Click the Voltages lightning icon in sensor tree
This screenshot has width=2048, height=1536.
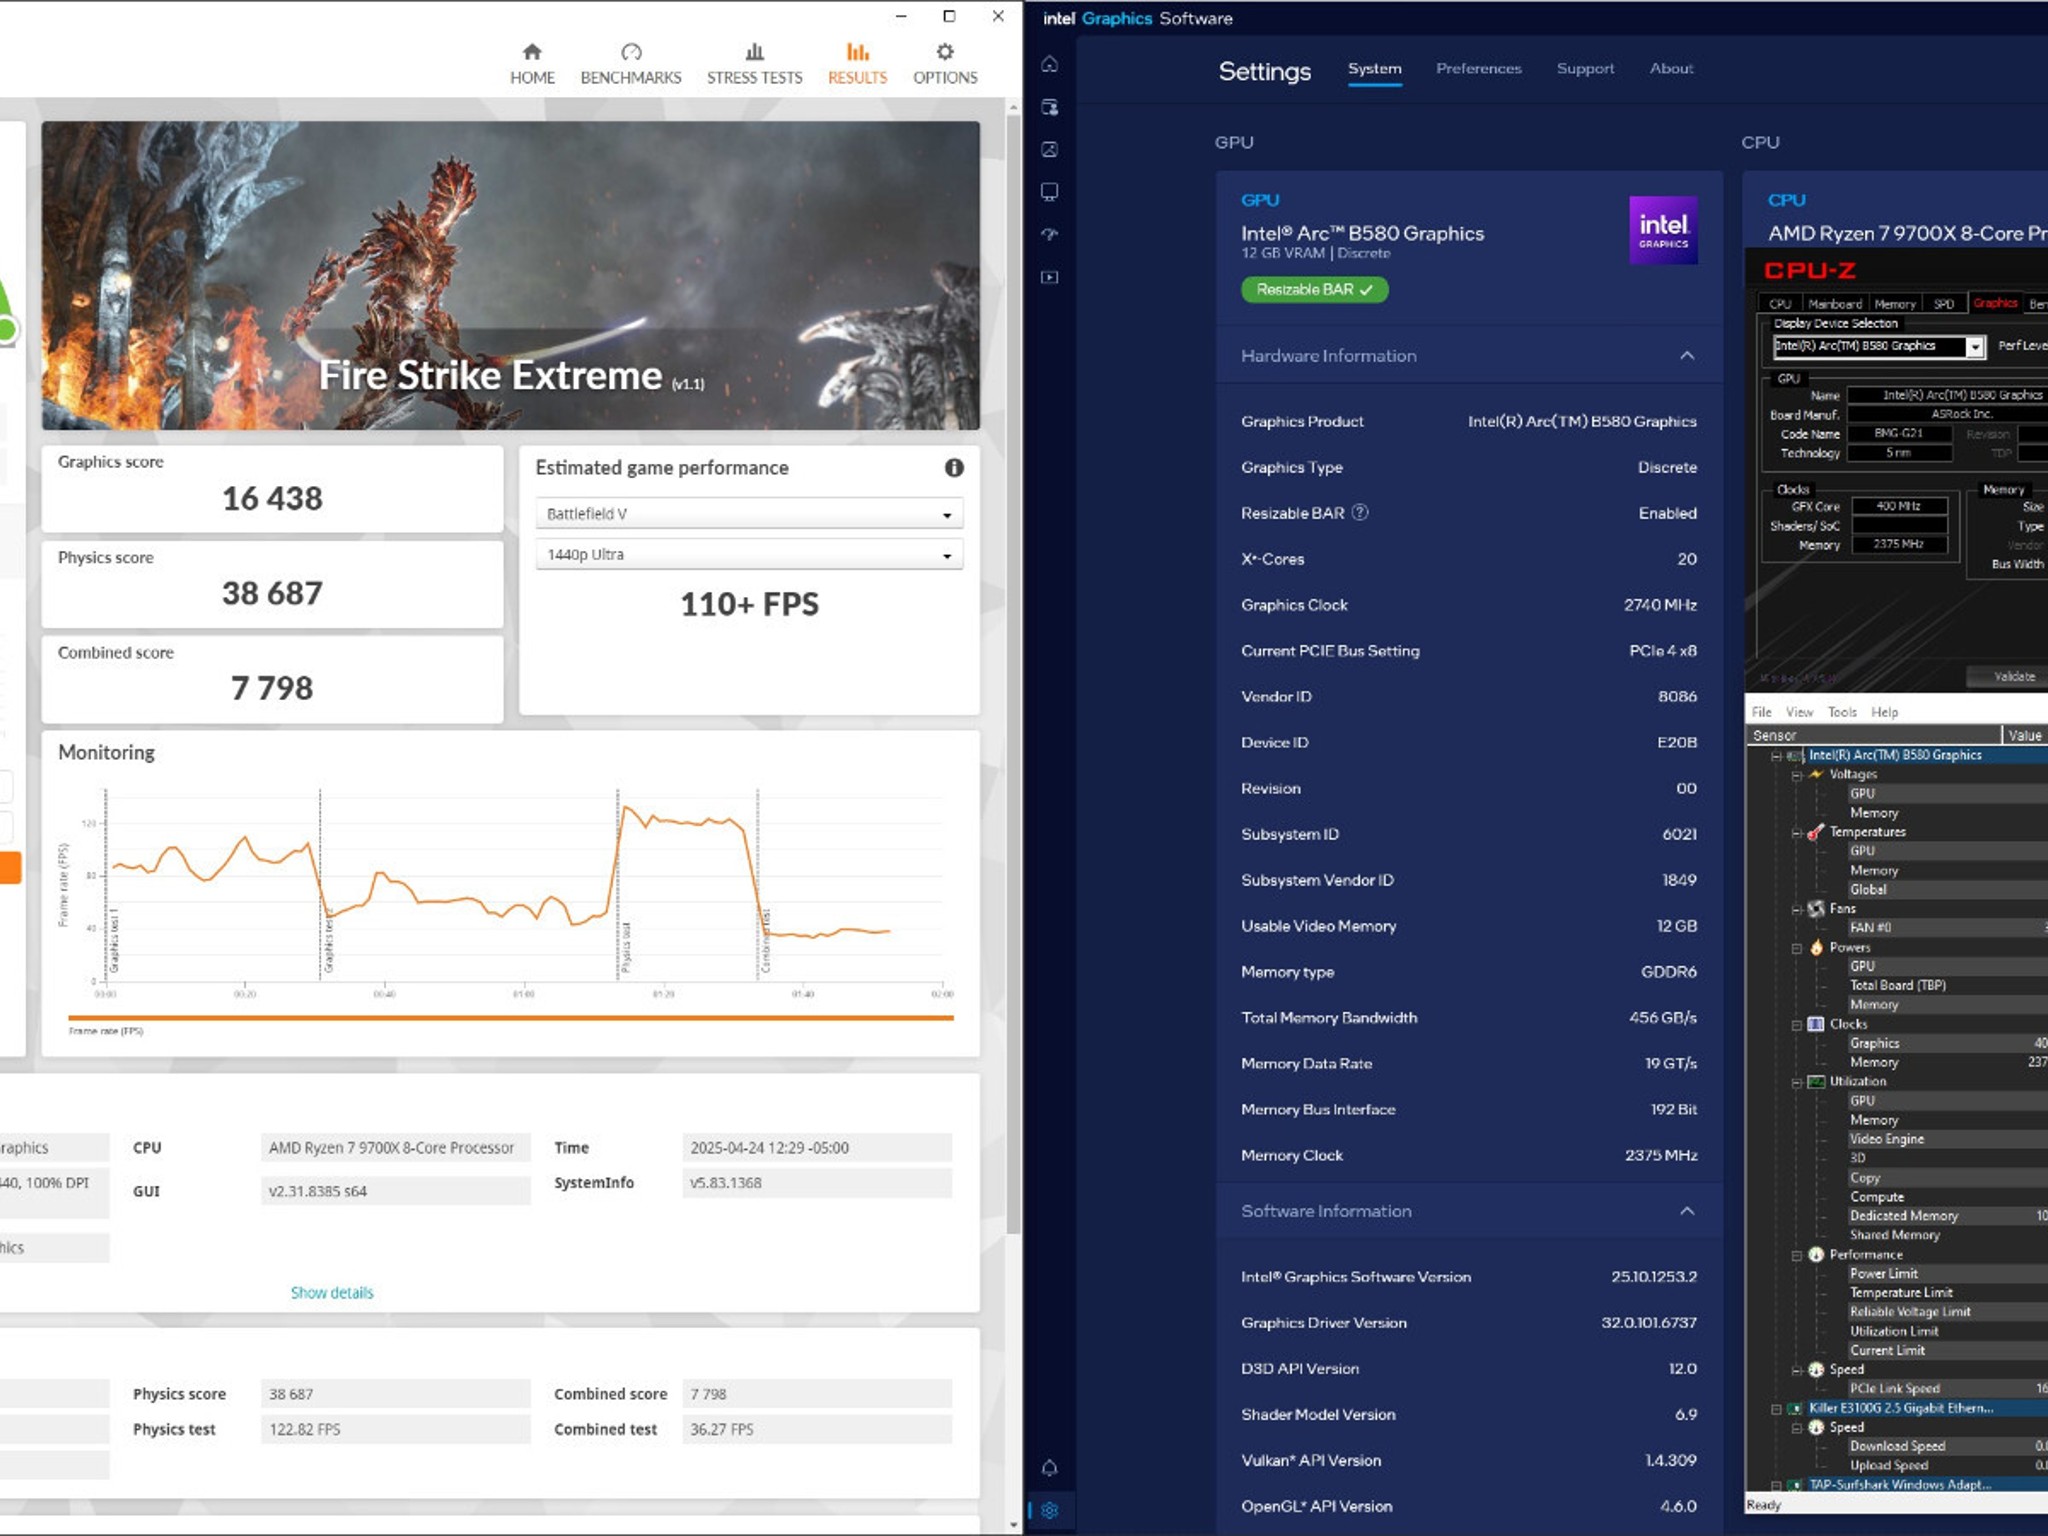coord(1816,774)
